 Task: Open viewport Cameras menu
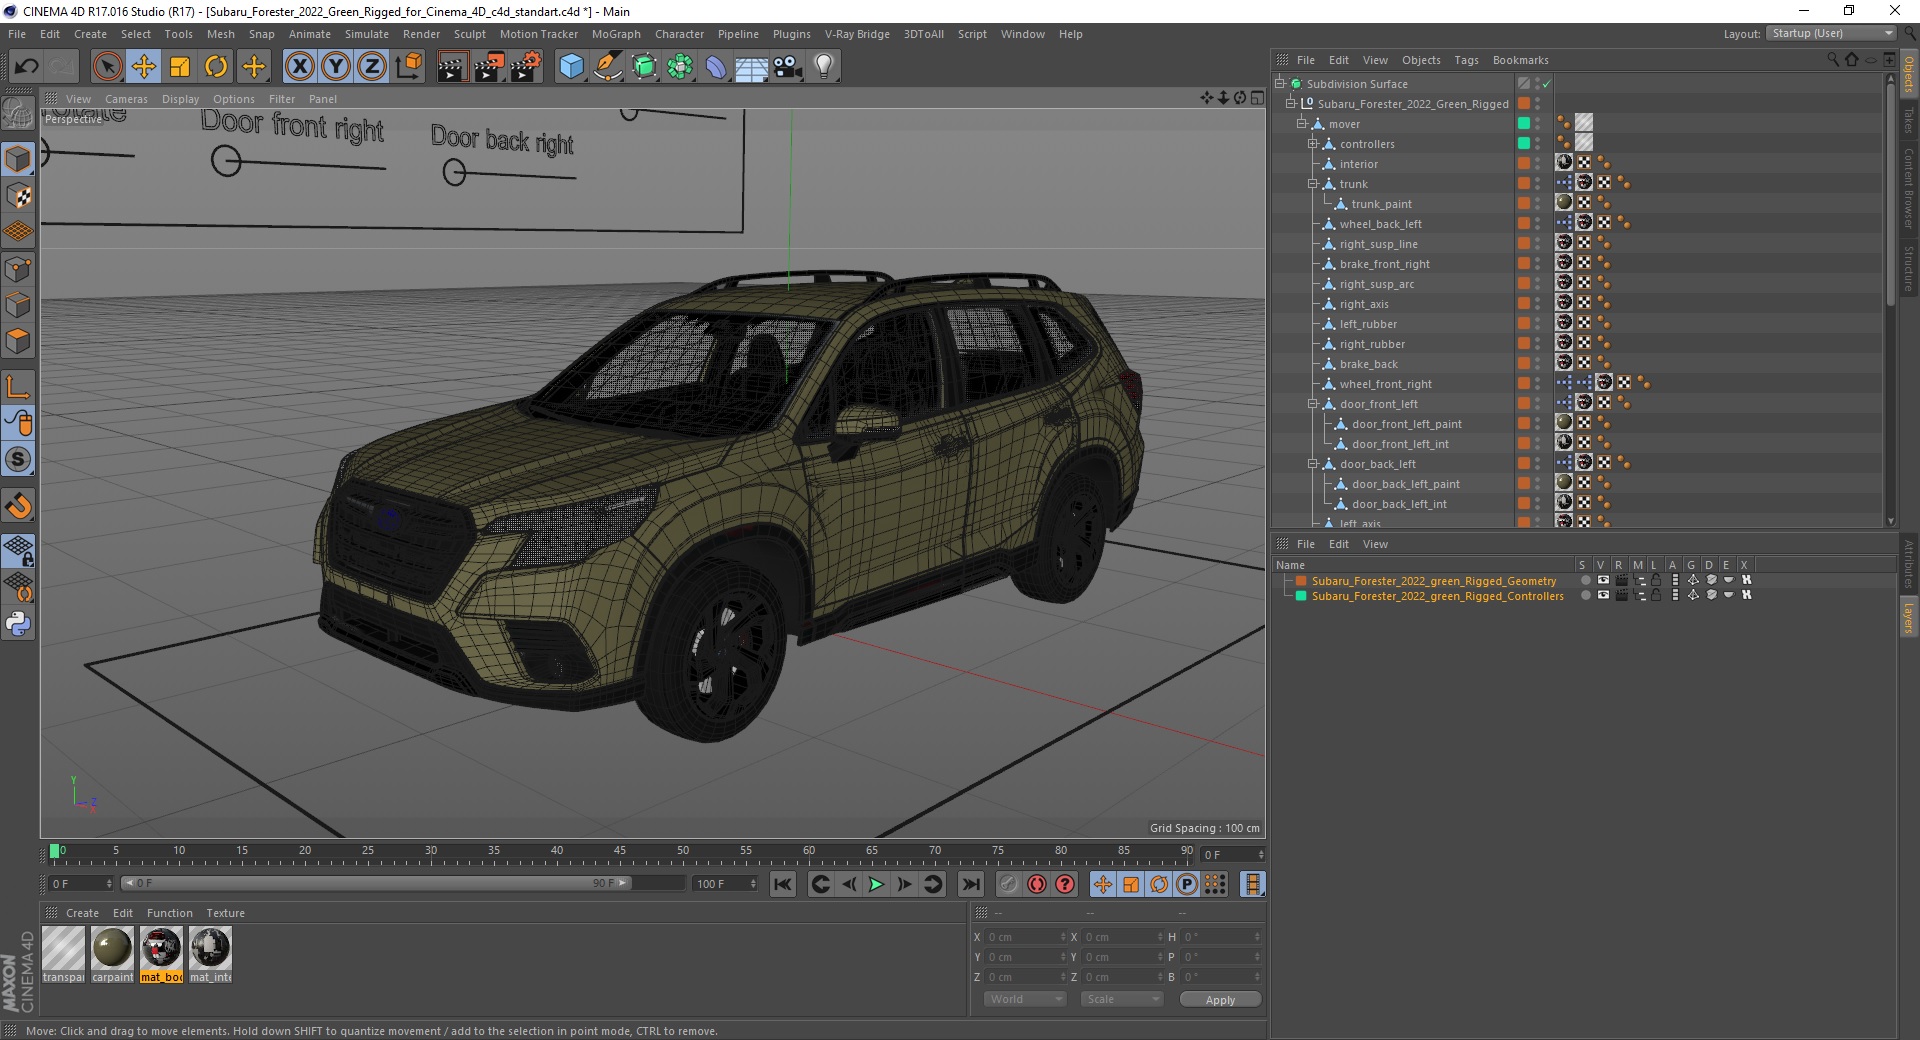126,99
